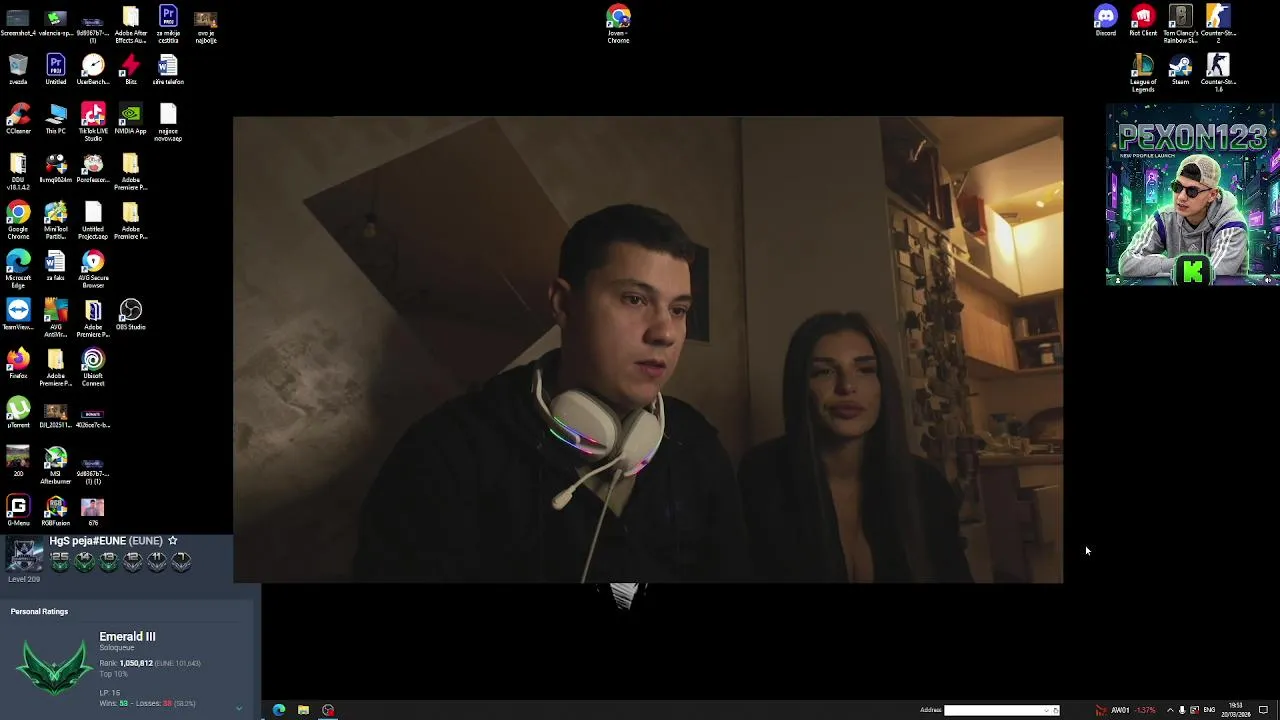Open the Joven Chrome profile shortcut
Screen dimensions: 1280x720
point(618,23)
